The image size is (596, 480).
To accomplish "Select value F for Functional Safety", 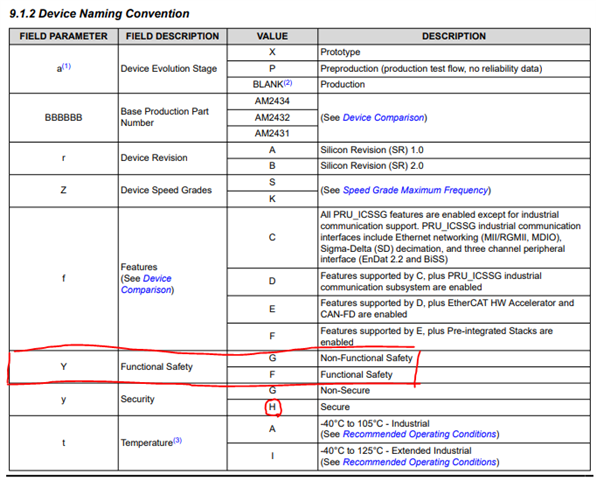I will [x=272, y=375].
